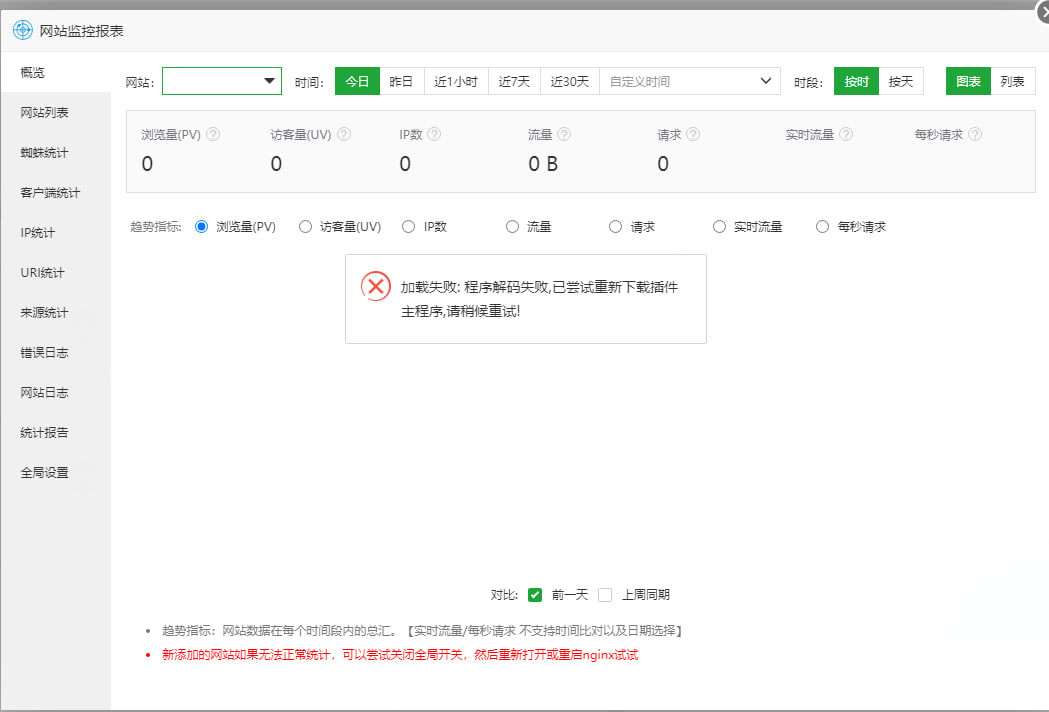Click the help icon beside 访客量(UV)
This screenshot has height=712, width=1049.
point(344,135)
